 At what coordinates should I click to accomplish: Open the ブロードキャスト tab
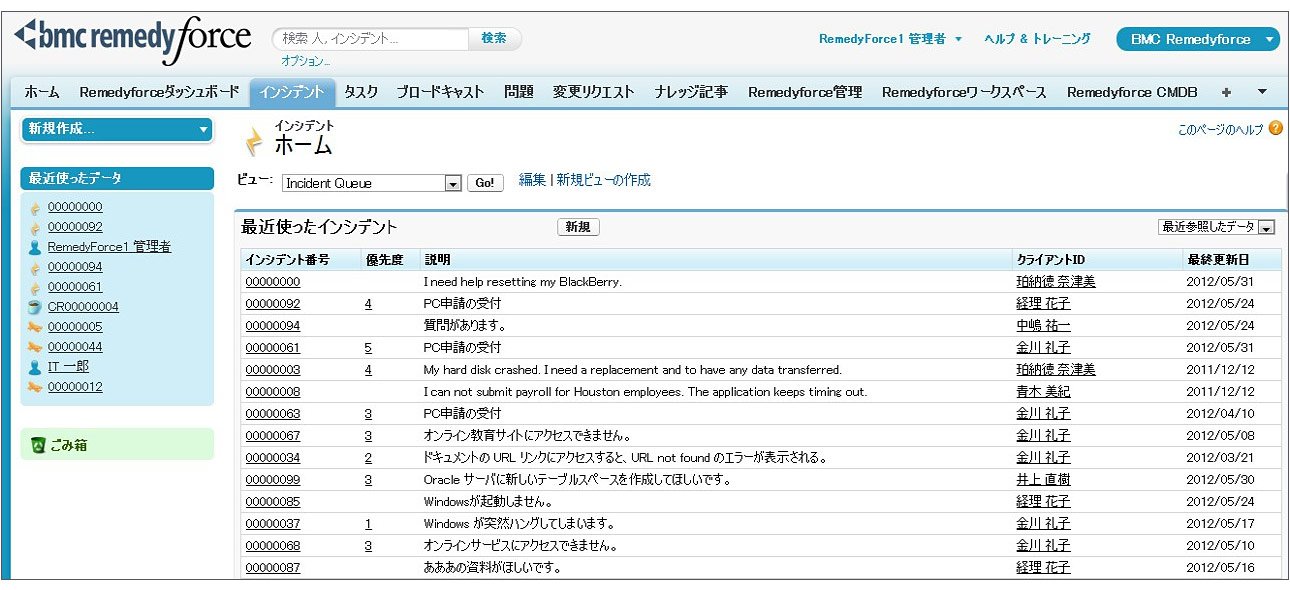click(440, 92)
